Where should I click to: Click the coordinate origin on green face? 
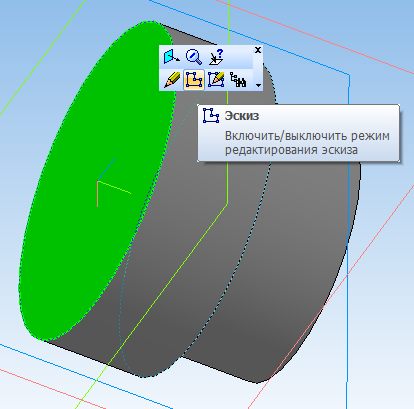[97, 181]
